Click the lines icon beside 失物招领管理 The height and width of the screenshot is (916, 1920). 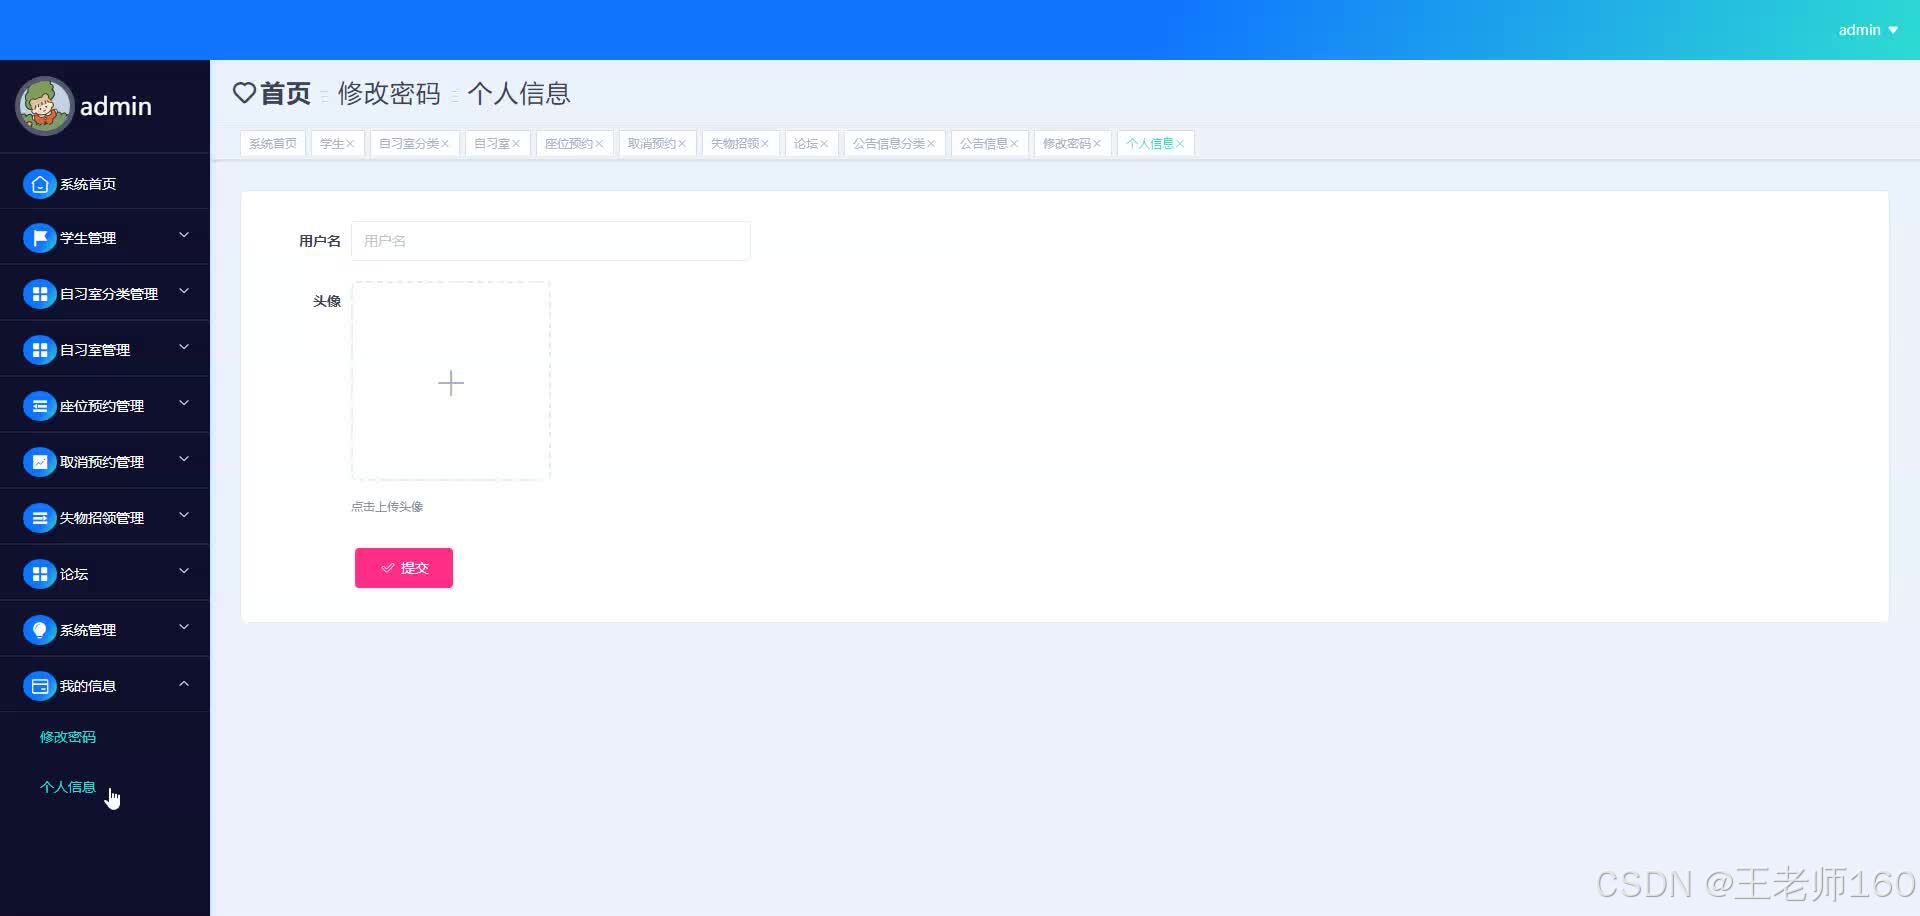[x=39, y=518]
